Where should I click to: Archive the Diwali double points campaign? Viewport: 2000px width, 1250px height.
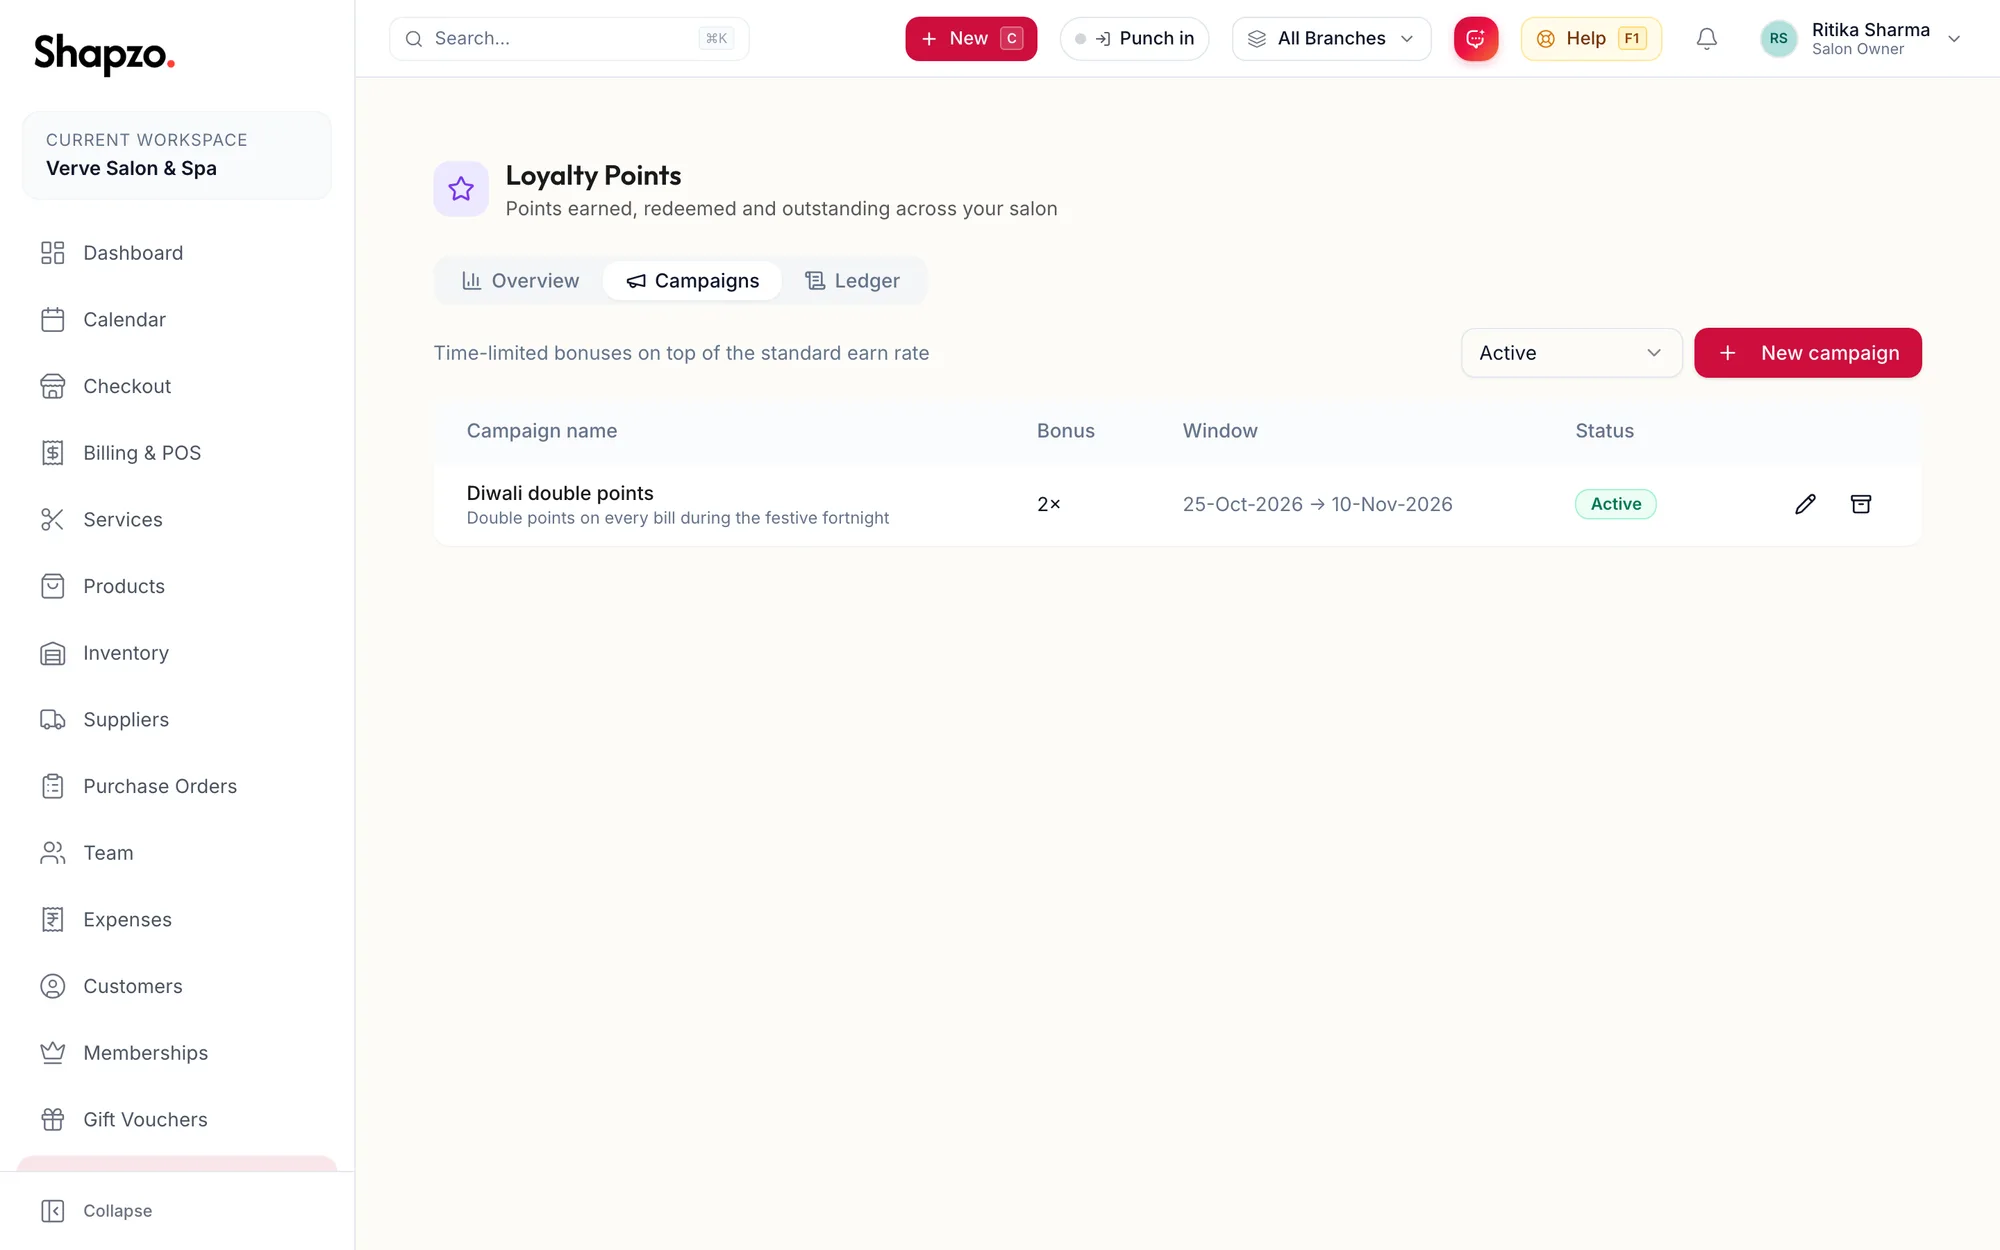pos(1861,504)
